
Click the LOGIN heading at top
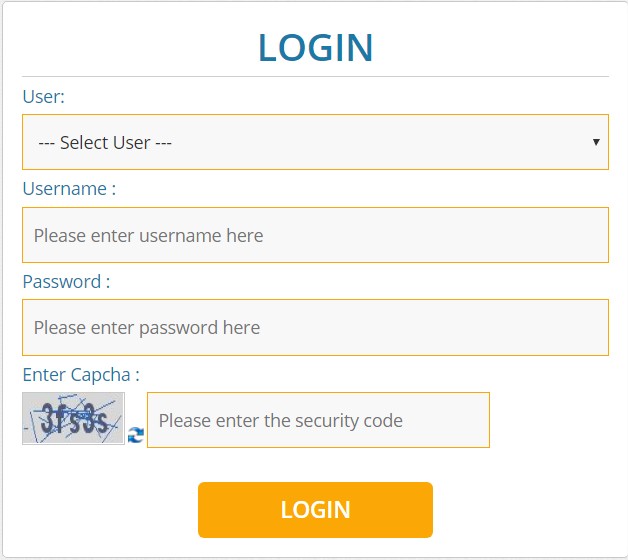tap(315, 48)
